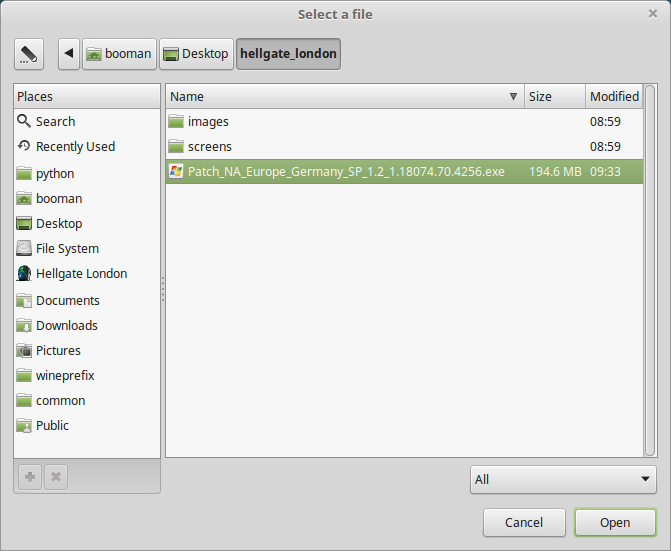
Task: Click the 09:33 modified time cell
Action: 605,172
